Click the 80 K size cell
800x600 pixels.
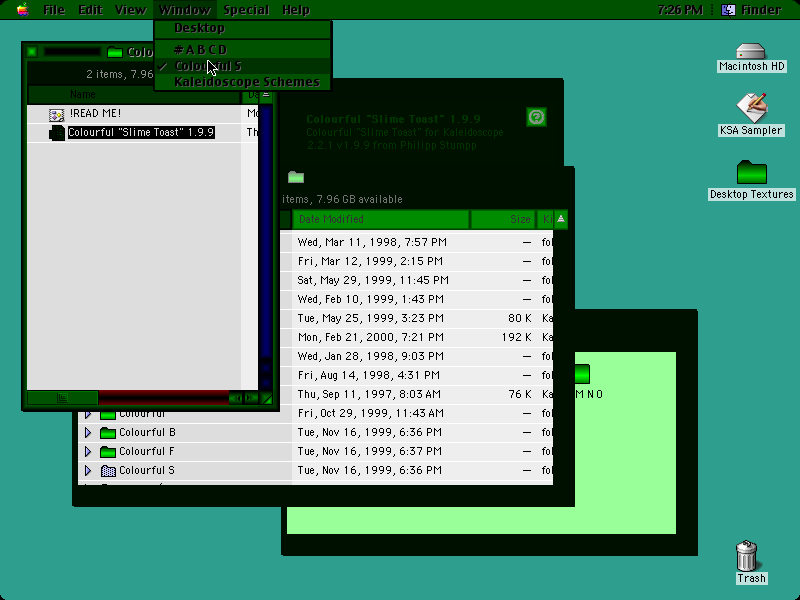520,318
